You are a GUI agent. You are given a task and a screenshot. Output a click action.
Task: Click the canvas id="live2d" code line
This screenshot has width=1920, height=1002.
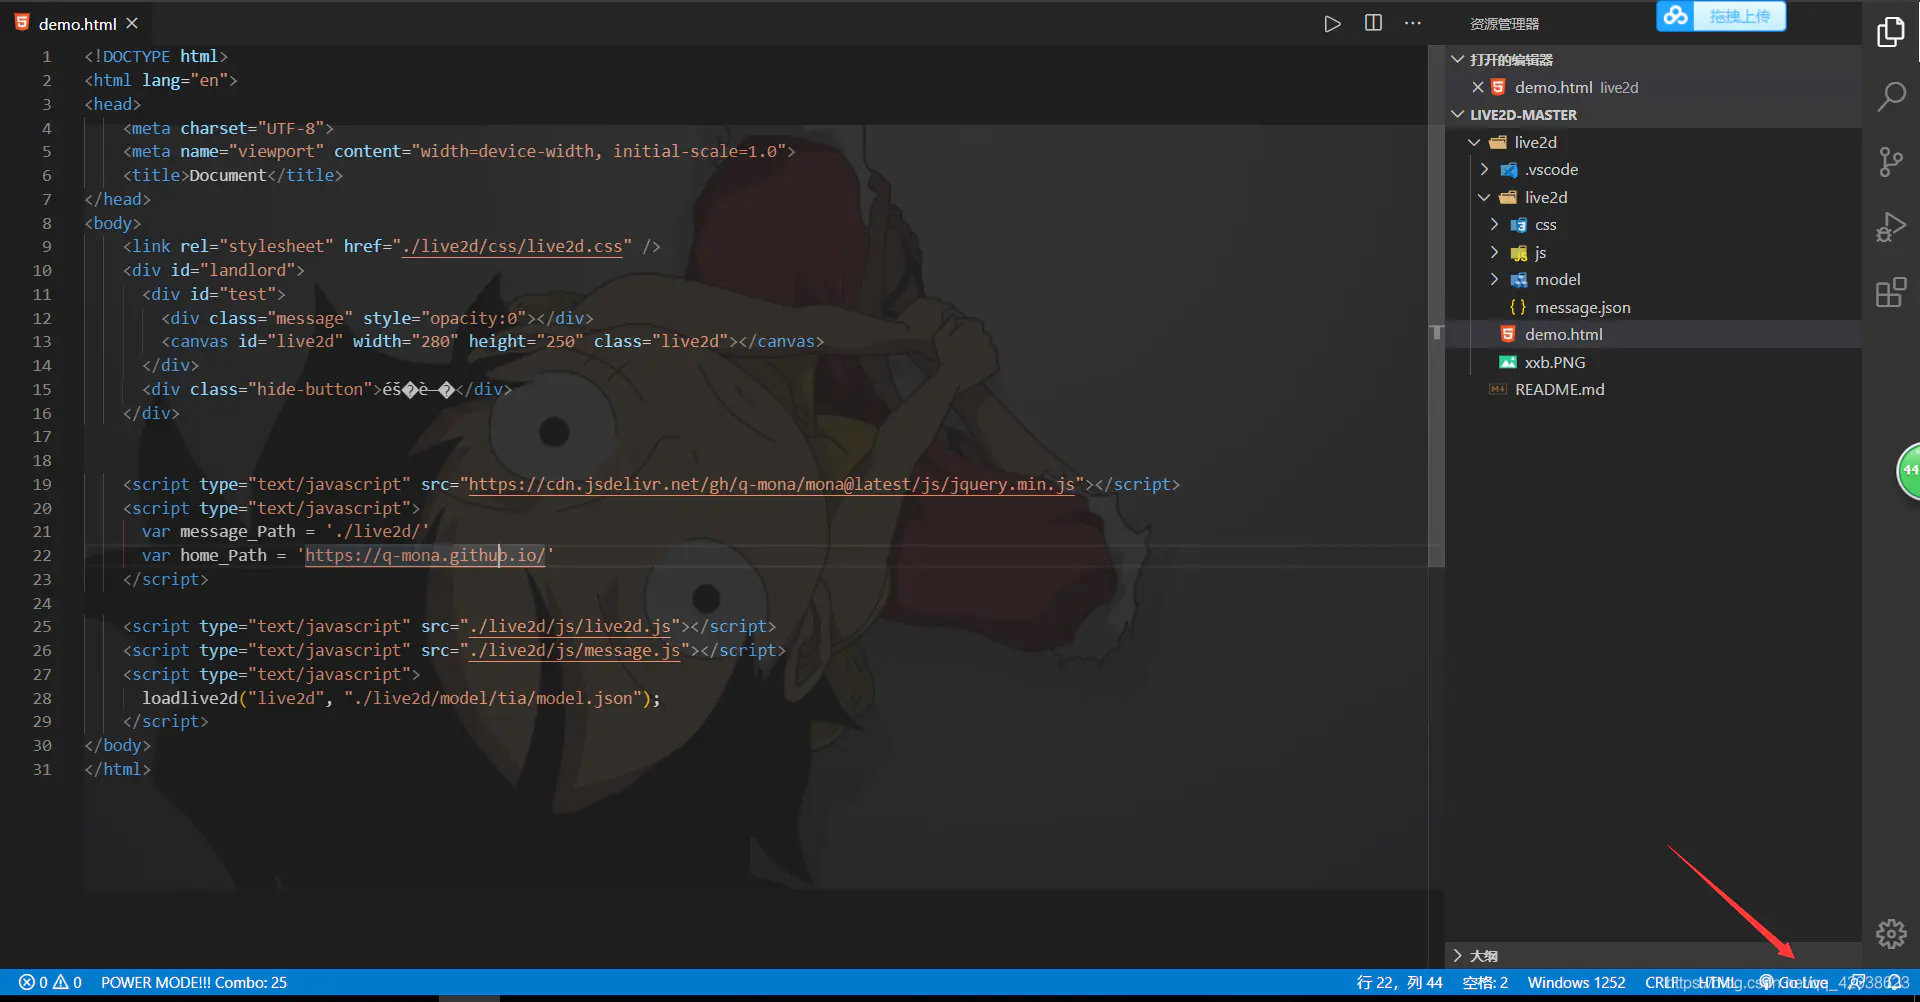(x=493, y=341)
